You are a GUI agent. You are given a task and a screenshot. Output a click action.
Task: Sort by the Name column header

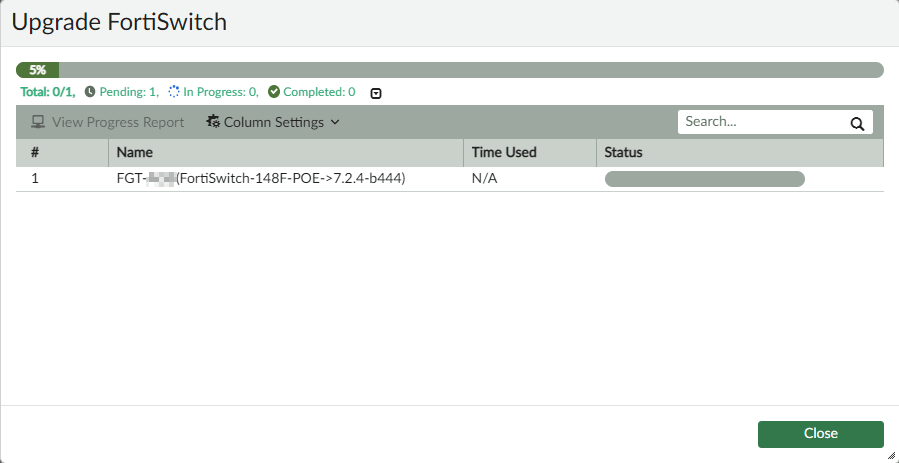click(286, 152)
